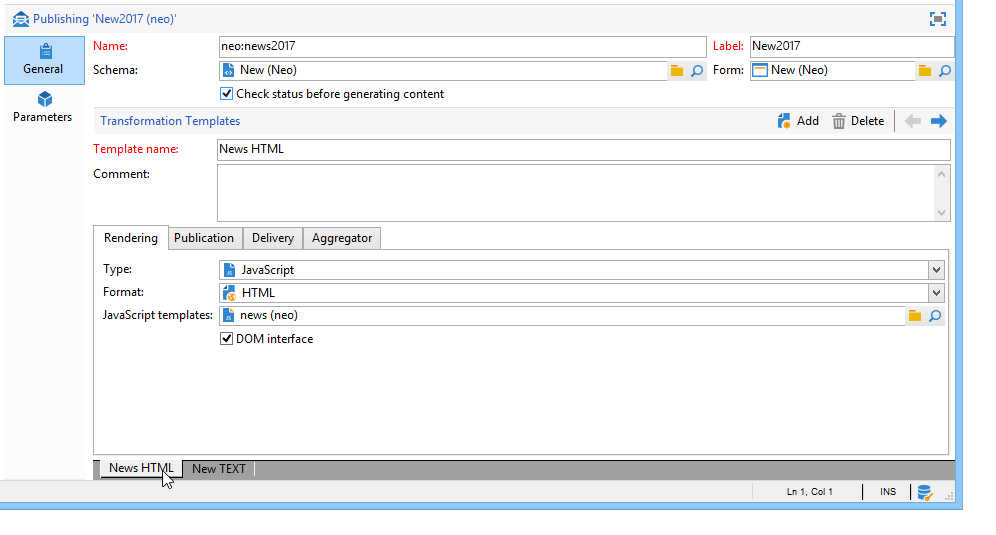Viewport: 996px width, 535px height.
Task: Toggle full-screen mode icon at top right
Action: pos(938,19)
